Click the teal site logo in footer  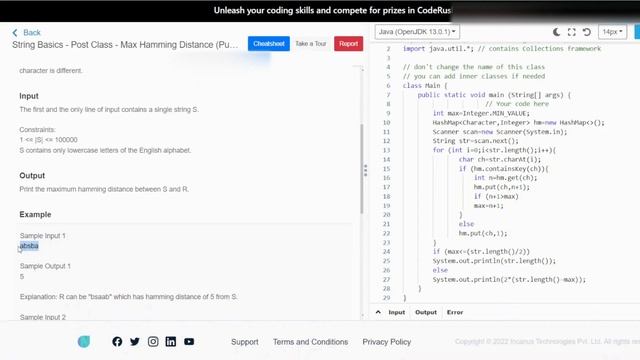(84, 342)
